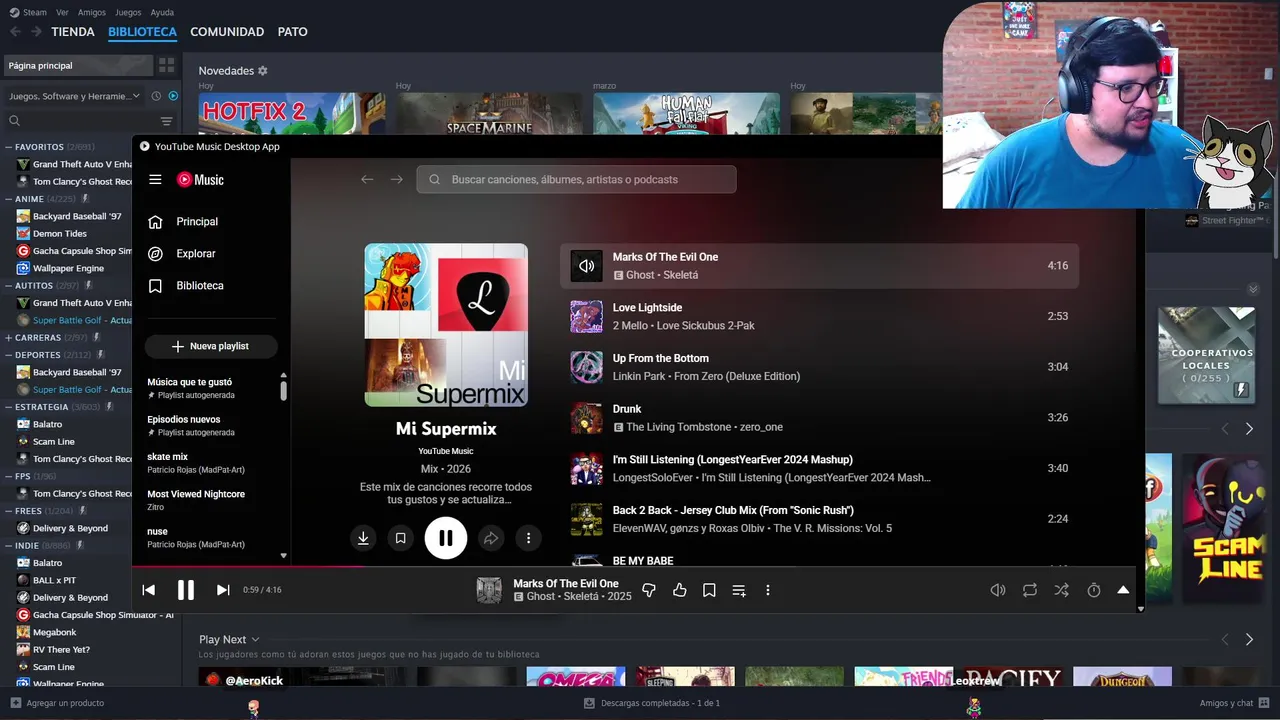Open the PATO profile tab in Steam
The width and height of the screenshot is (1280, 720).
[x=292, y=32]
